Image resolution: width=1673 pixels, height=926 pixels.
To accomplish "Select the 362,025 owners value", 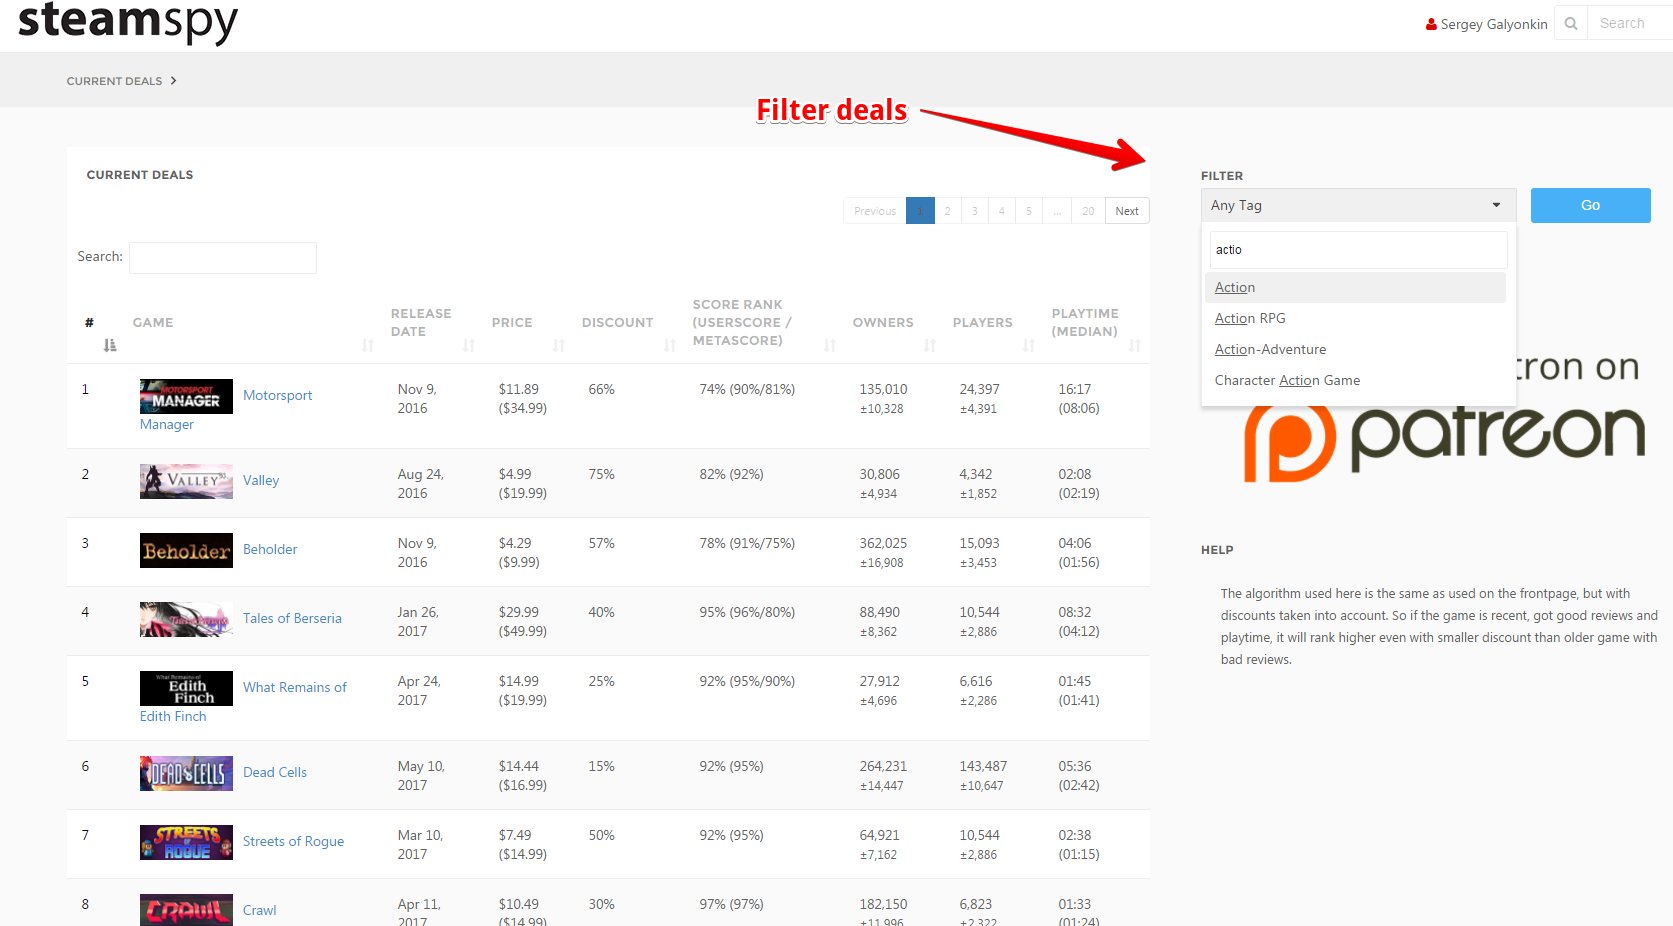I will click(x=883, y=544).
